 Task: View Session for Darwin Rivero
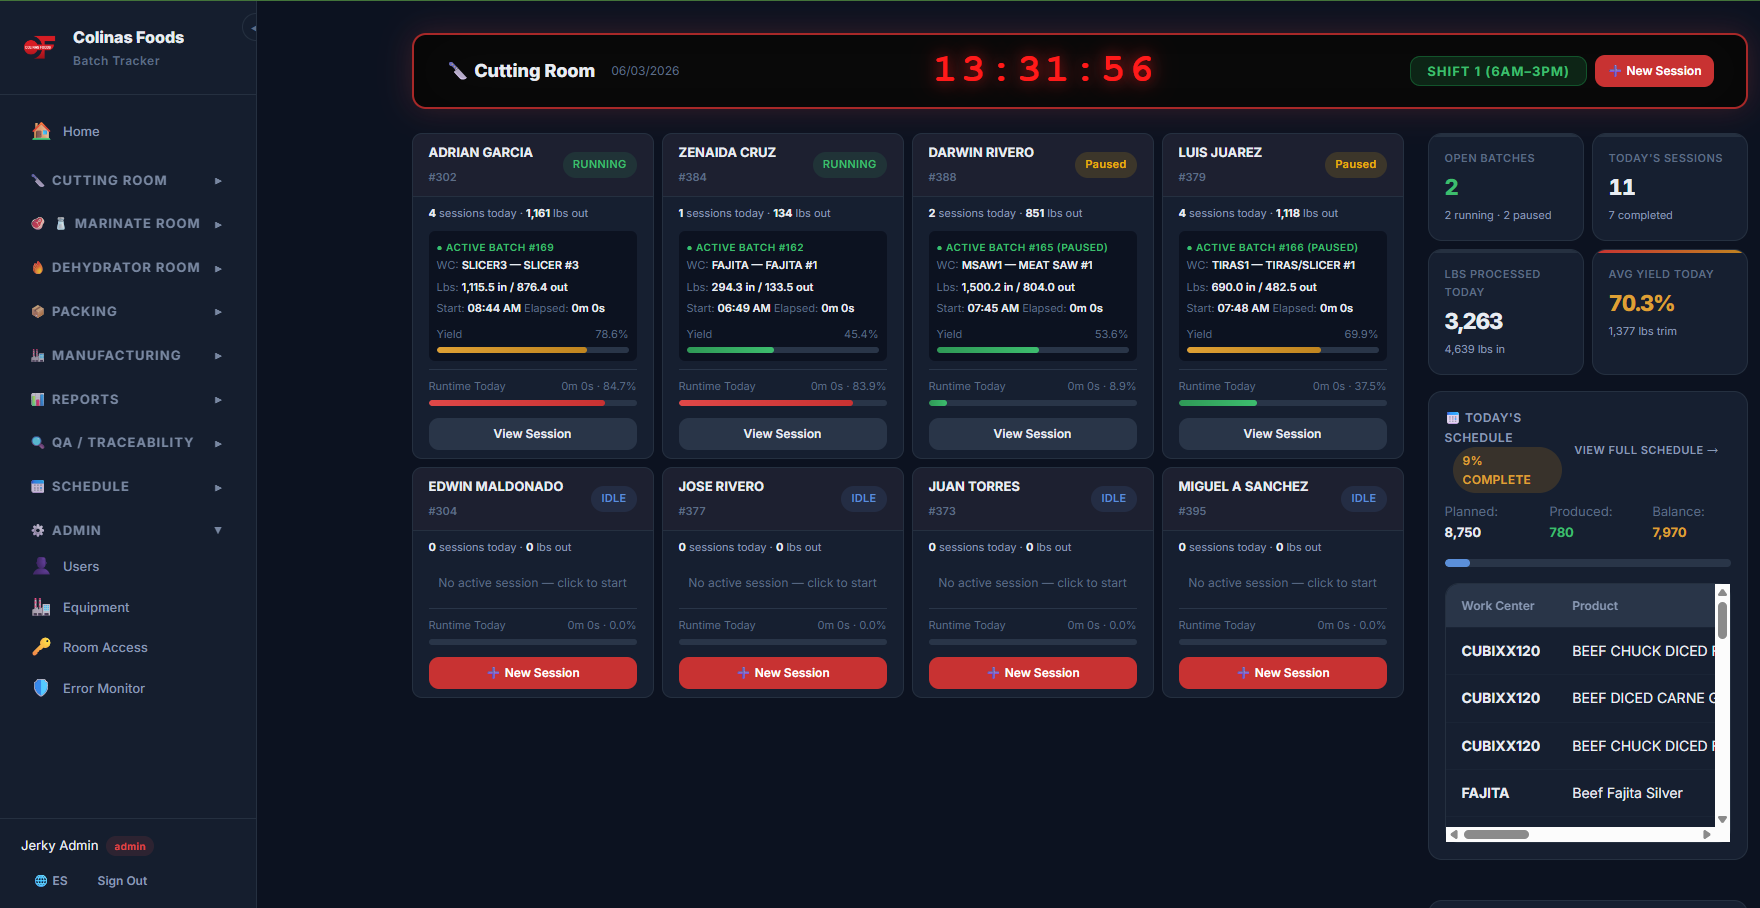tap(1032, 434)
